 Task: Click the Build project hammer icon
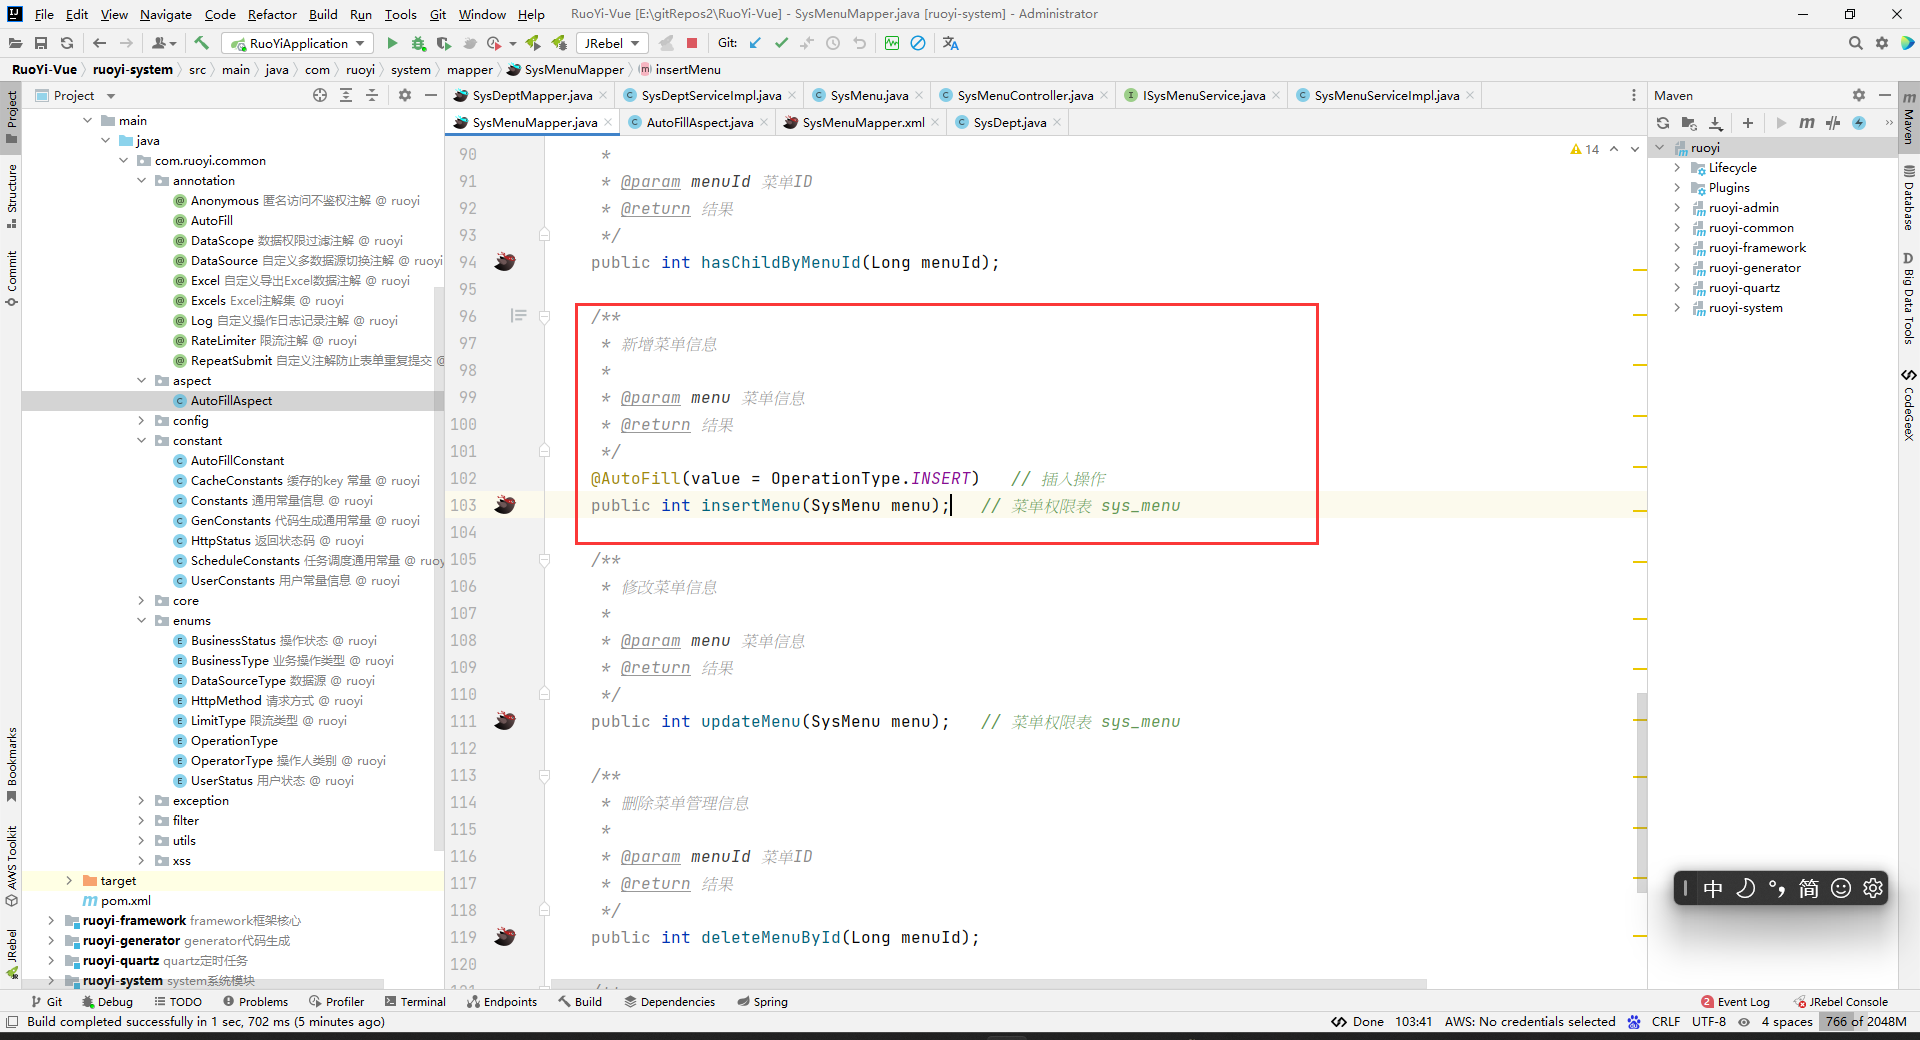pos(201,43)
